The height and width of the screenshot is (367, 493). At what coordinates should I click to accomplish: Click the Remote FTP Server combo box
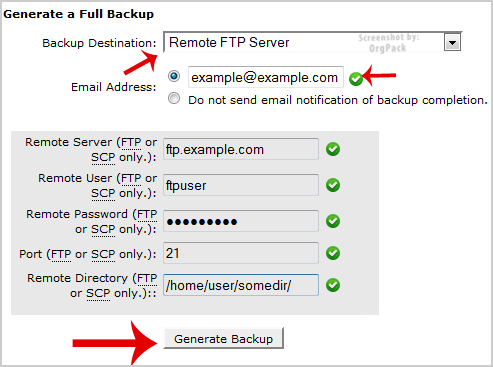coord(312,42)
